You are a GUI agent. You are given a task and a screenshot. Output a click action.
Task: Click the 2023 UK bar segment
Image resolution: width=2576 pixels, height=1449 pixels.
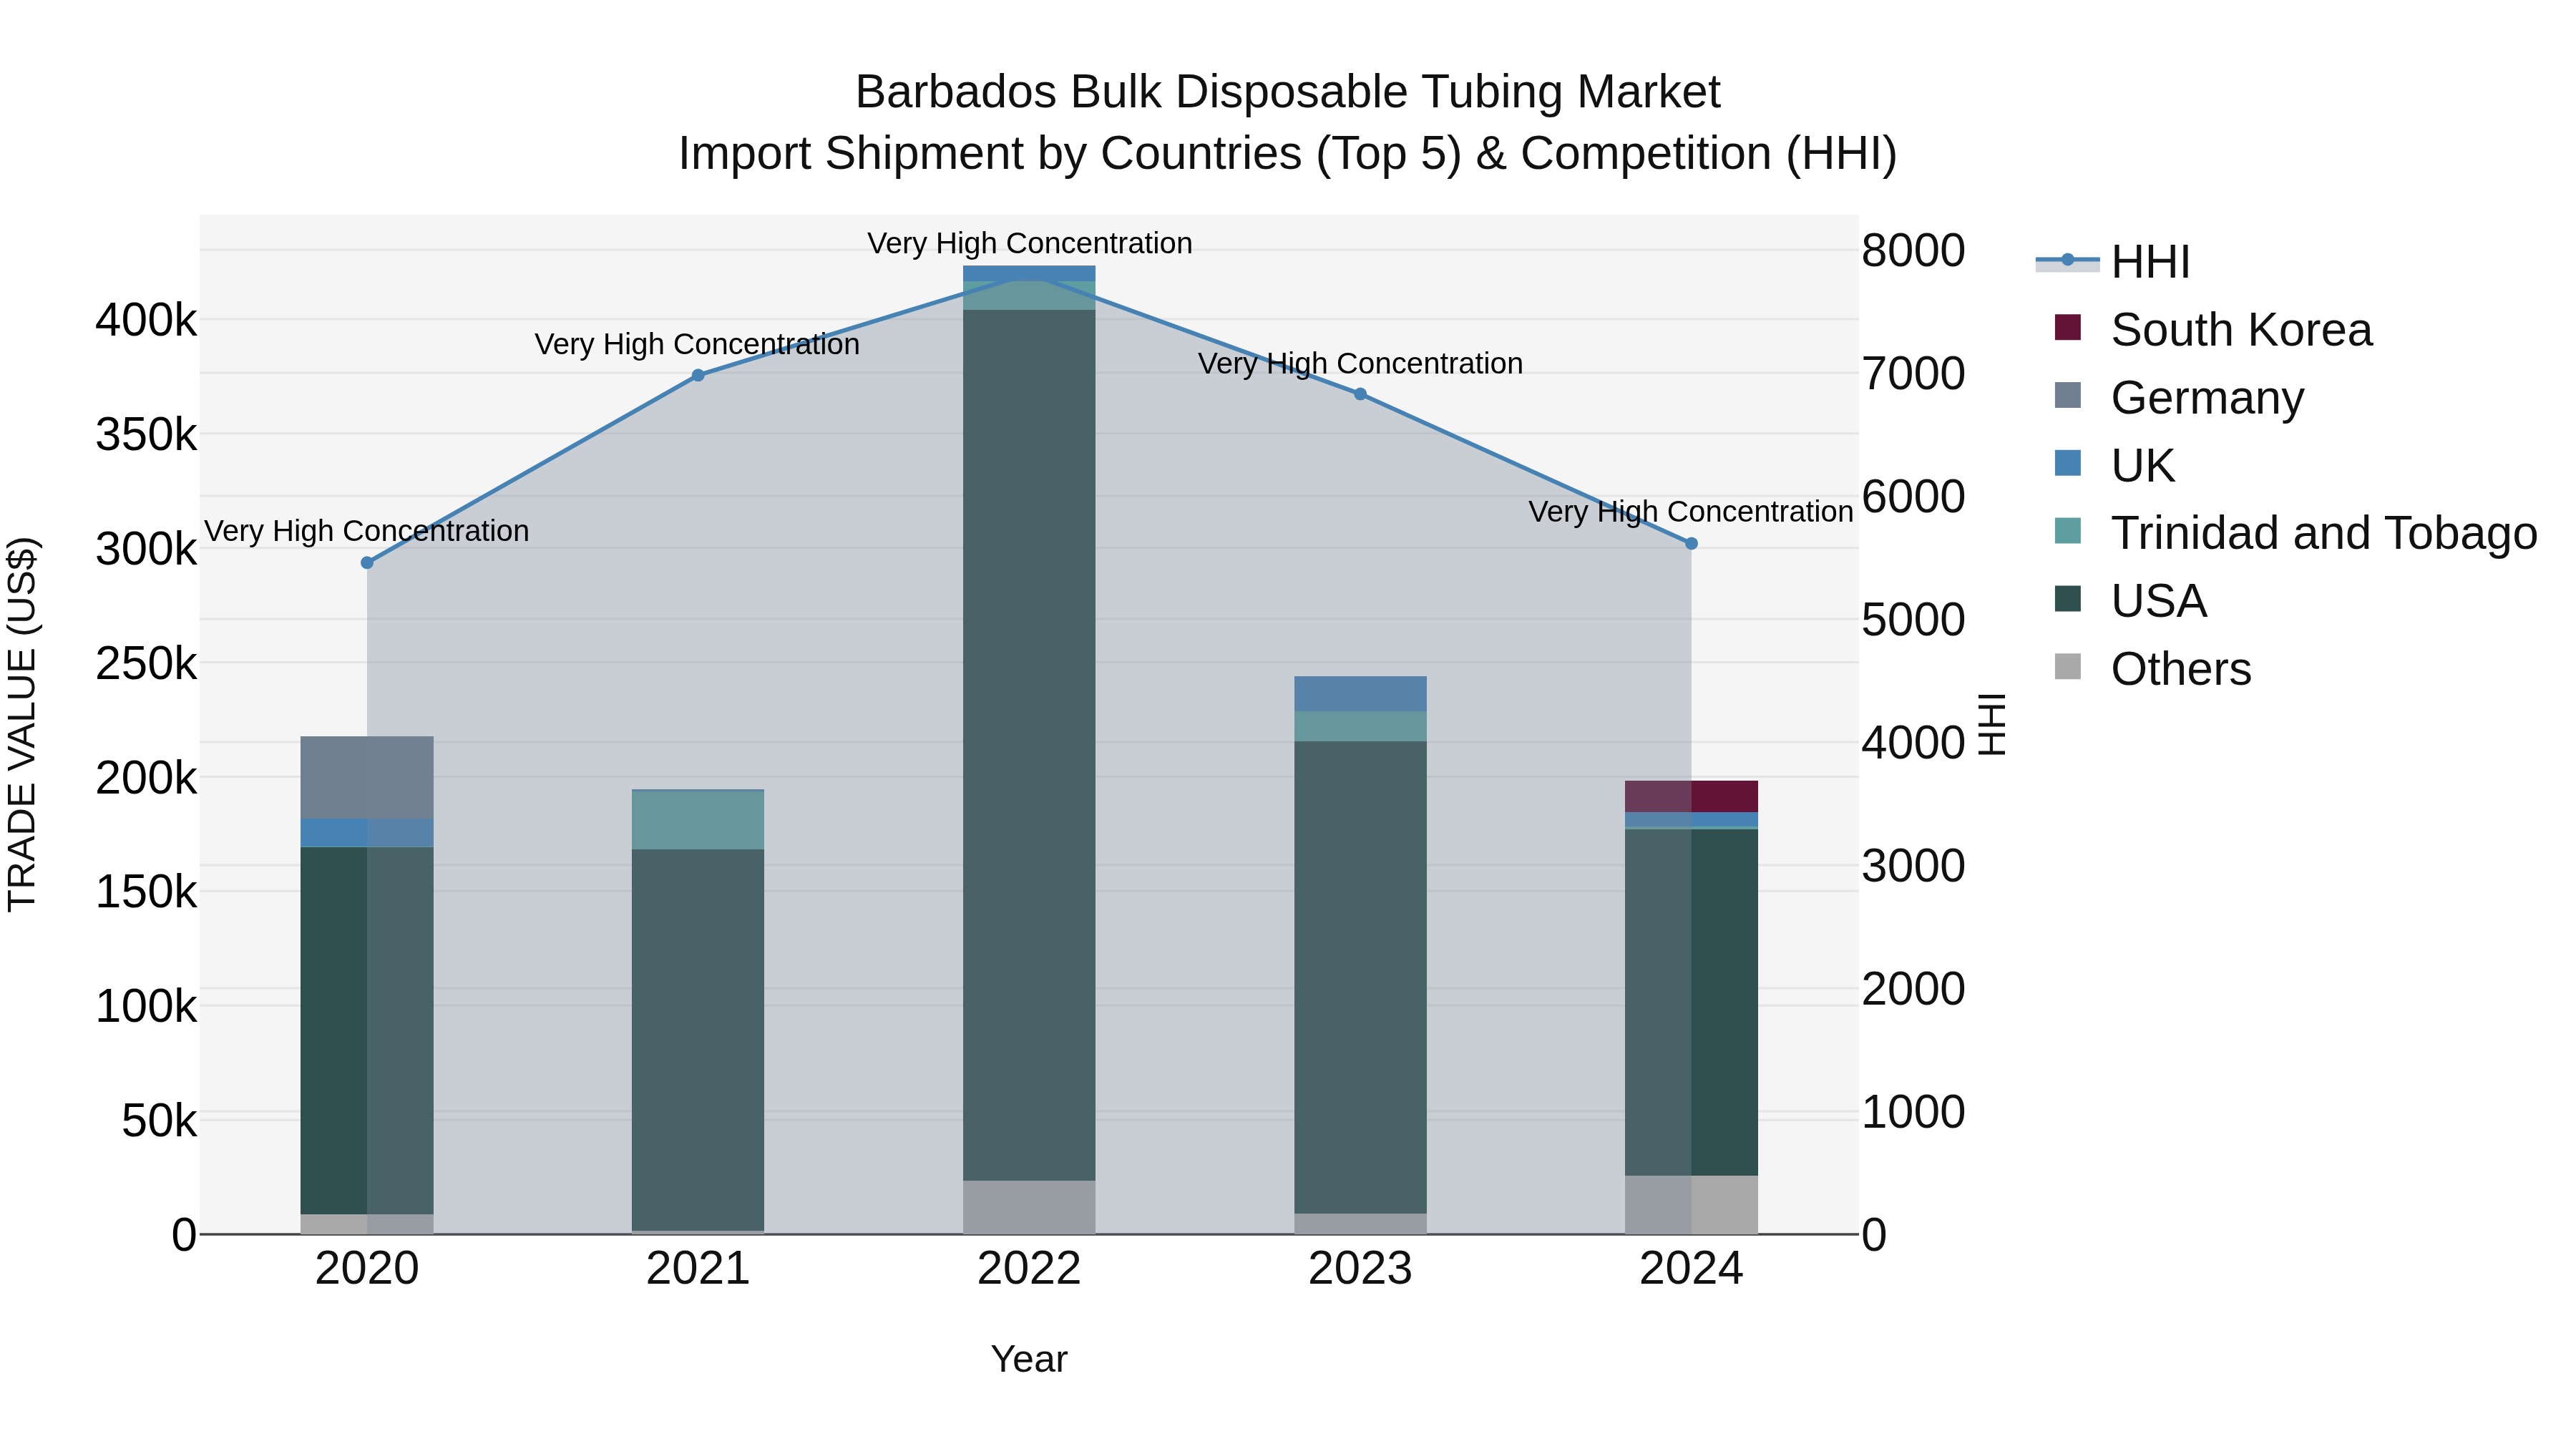coord(1360,694)
